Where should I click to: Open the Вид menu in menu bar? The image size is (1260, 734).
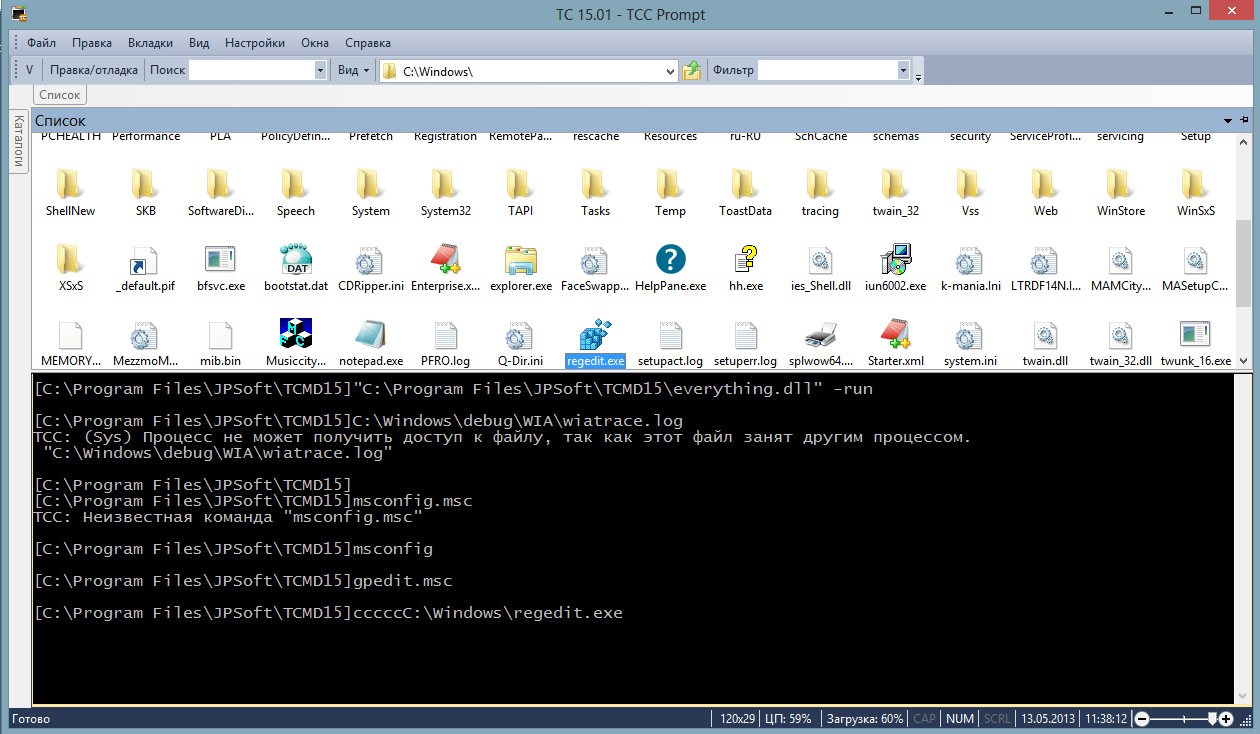(x=199, y=43)
